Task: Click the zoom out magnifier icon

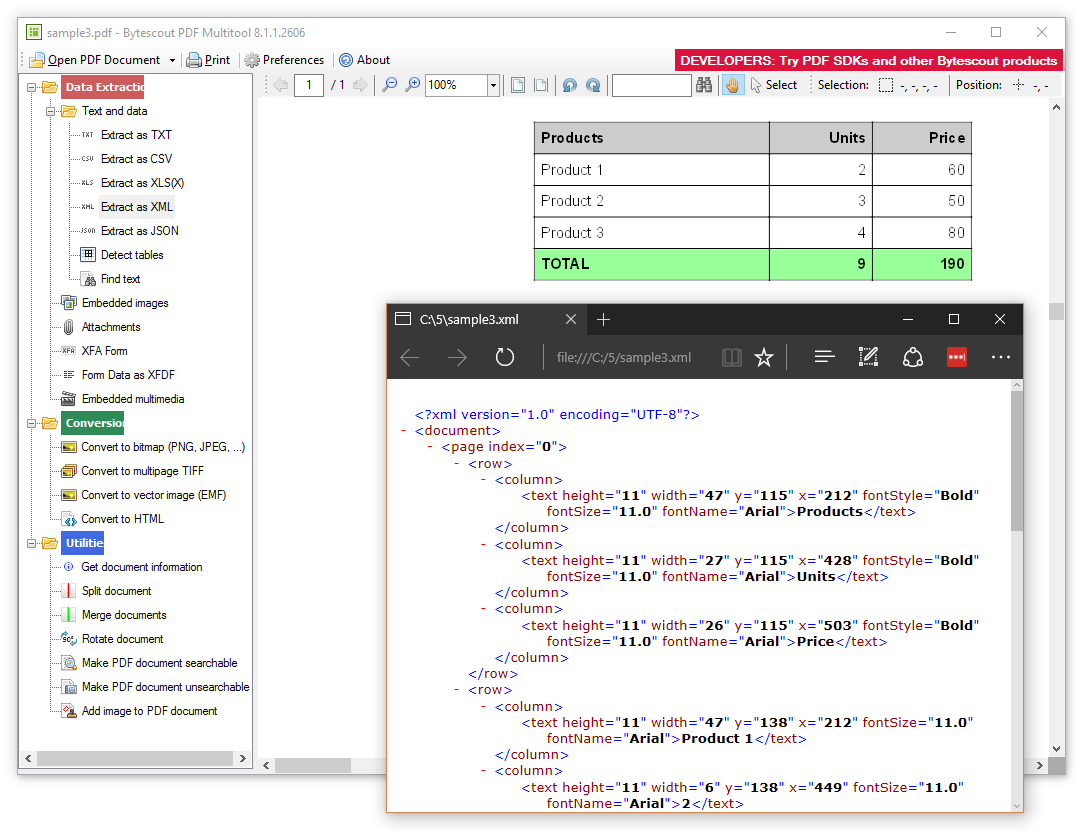Action: click(390, 86)
